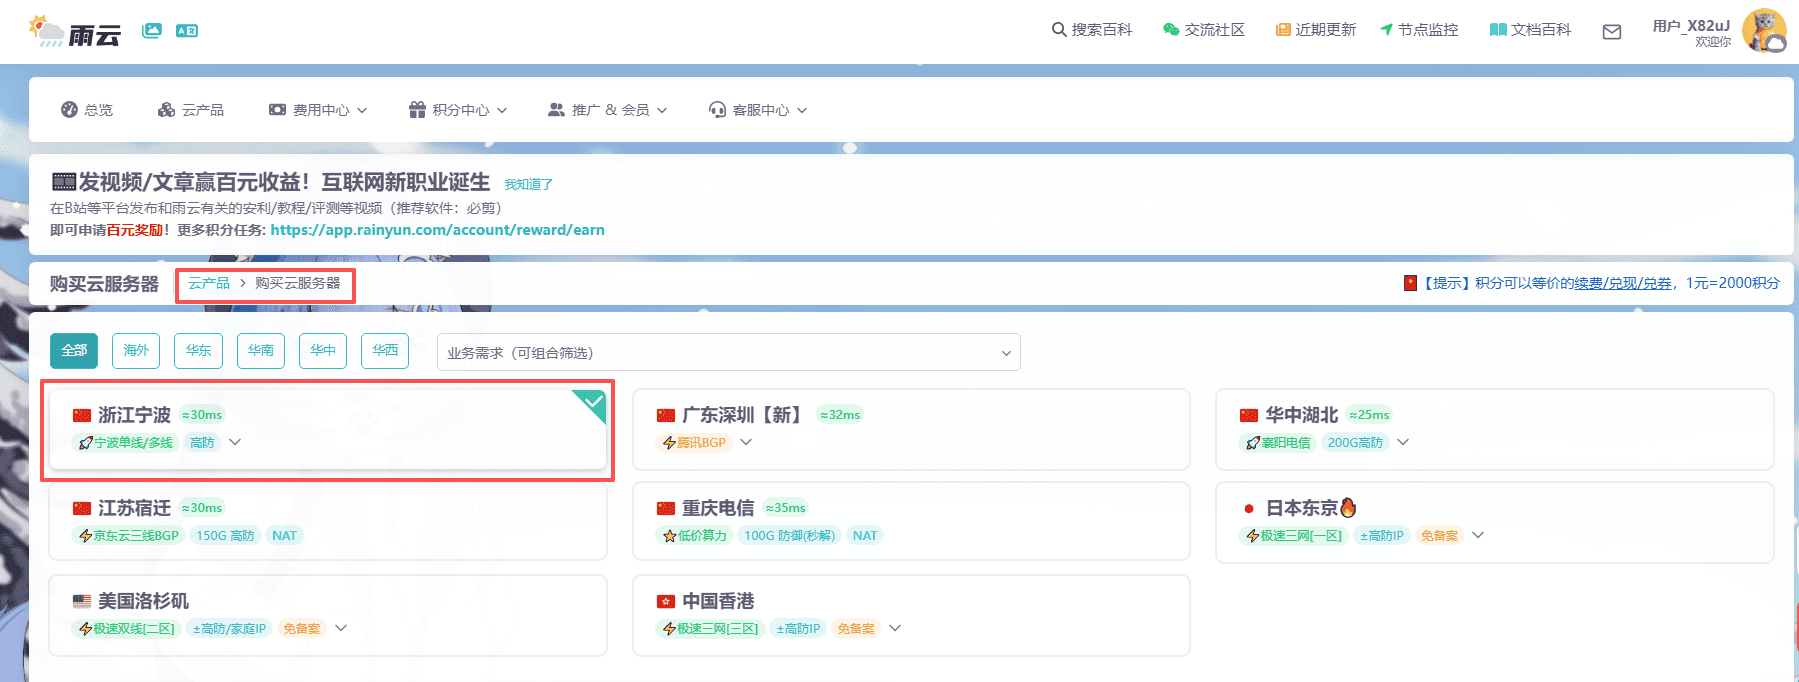The height and width of the screenshot is (682, 1799).
Task: Open 交流社区 community link
Action: 1204,30
